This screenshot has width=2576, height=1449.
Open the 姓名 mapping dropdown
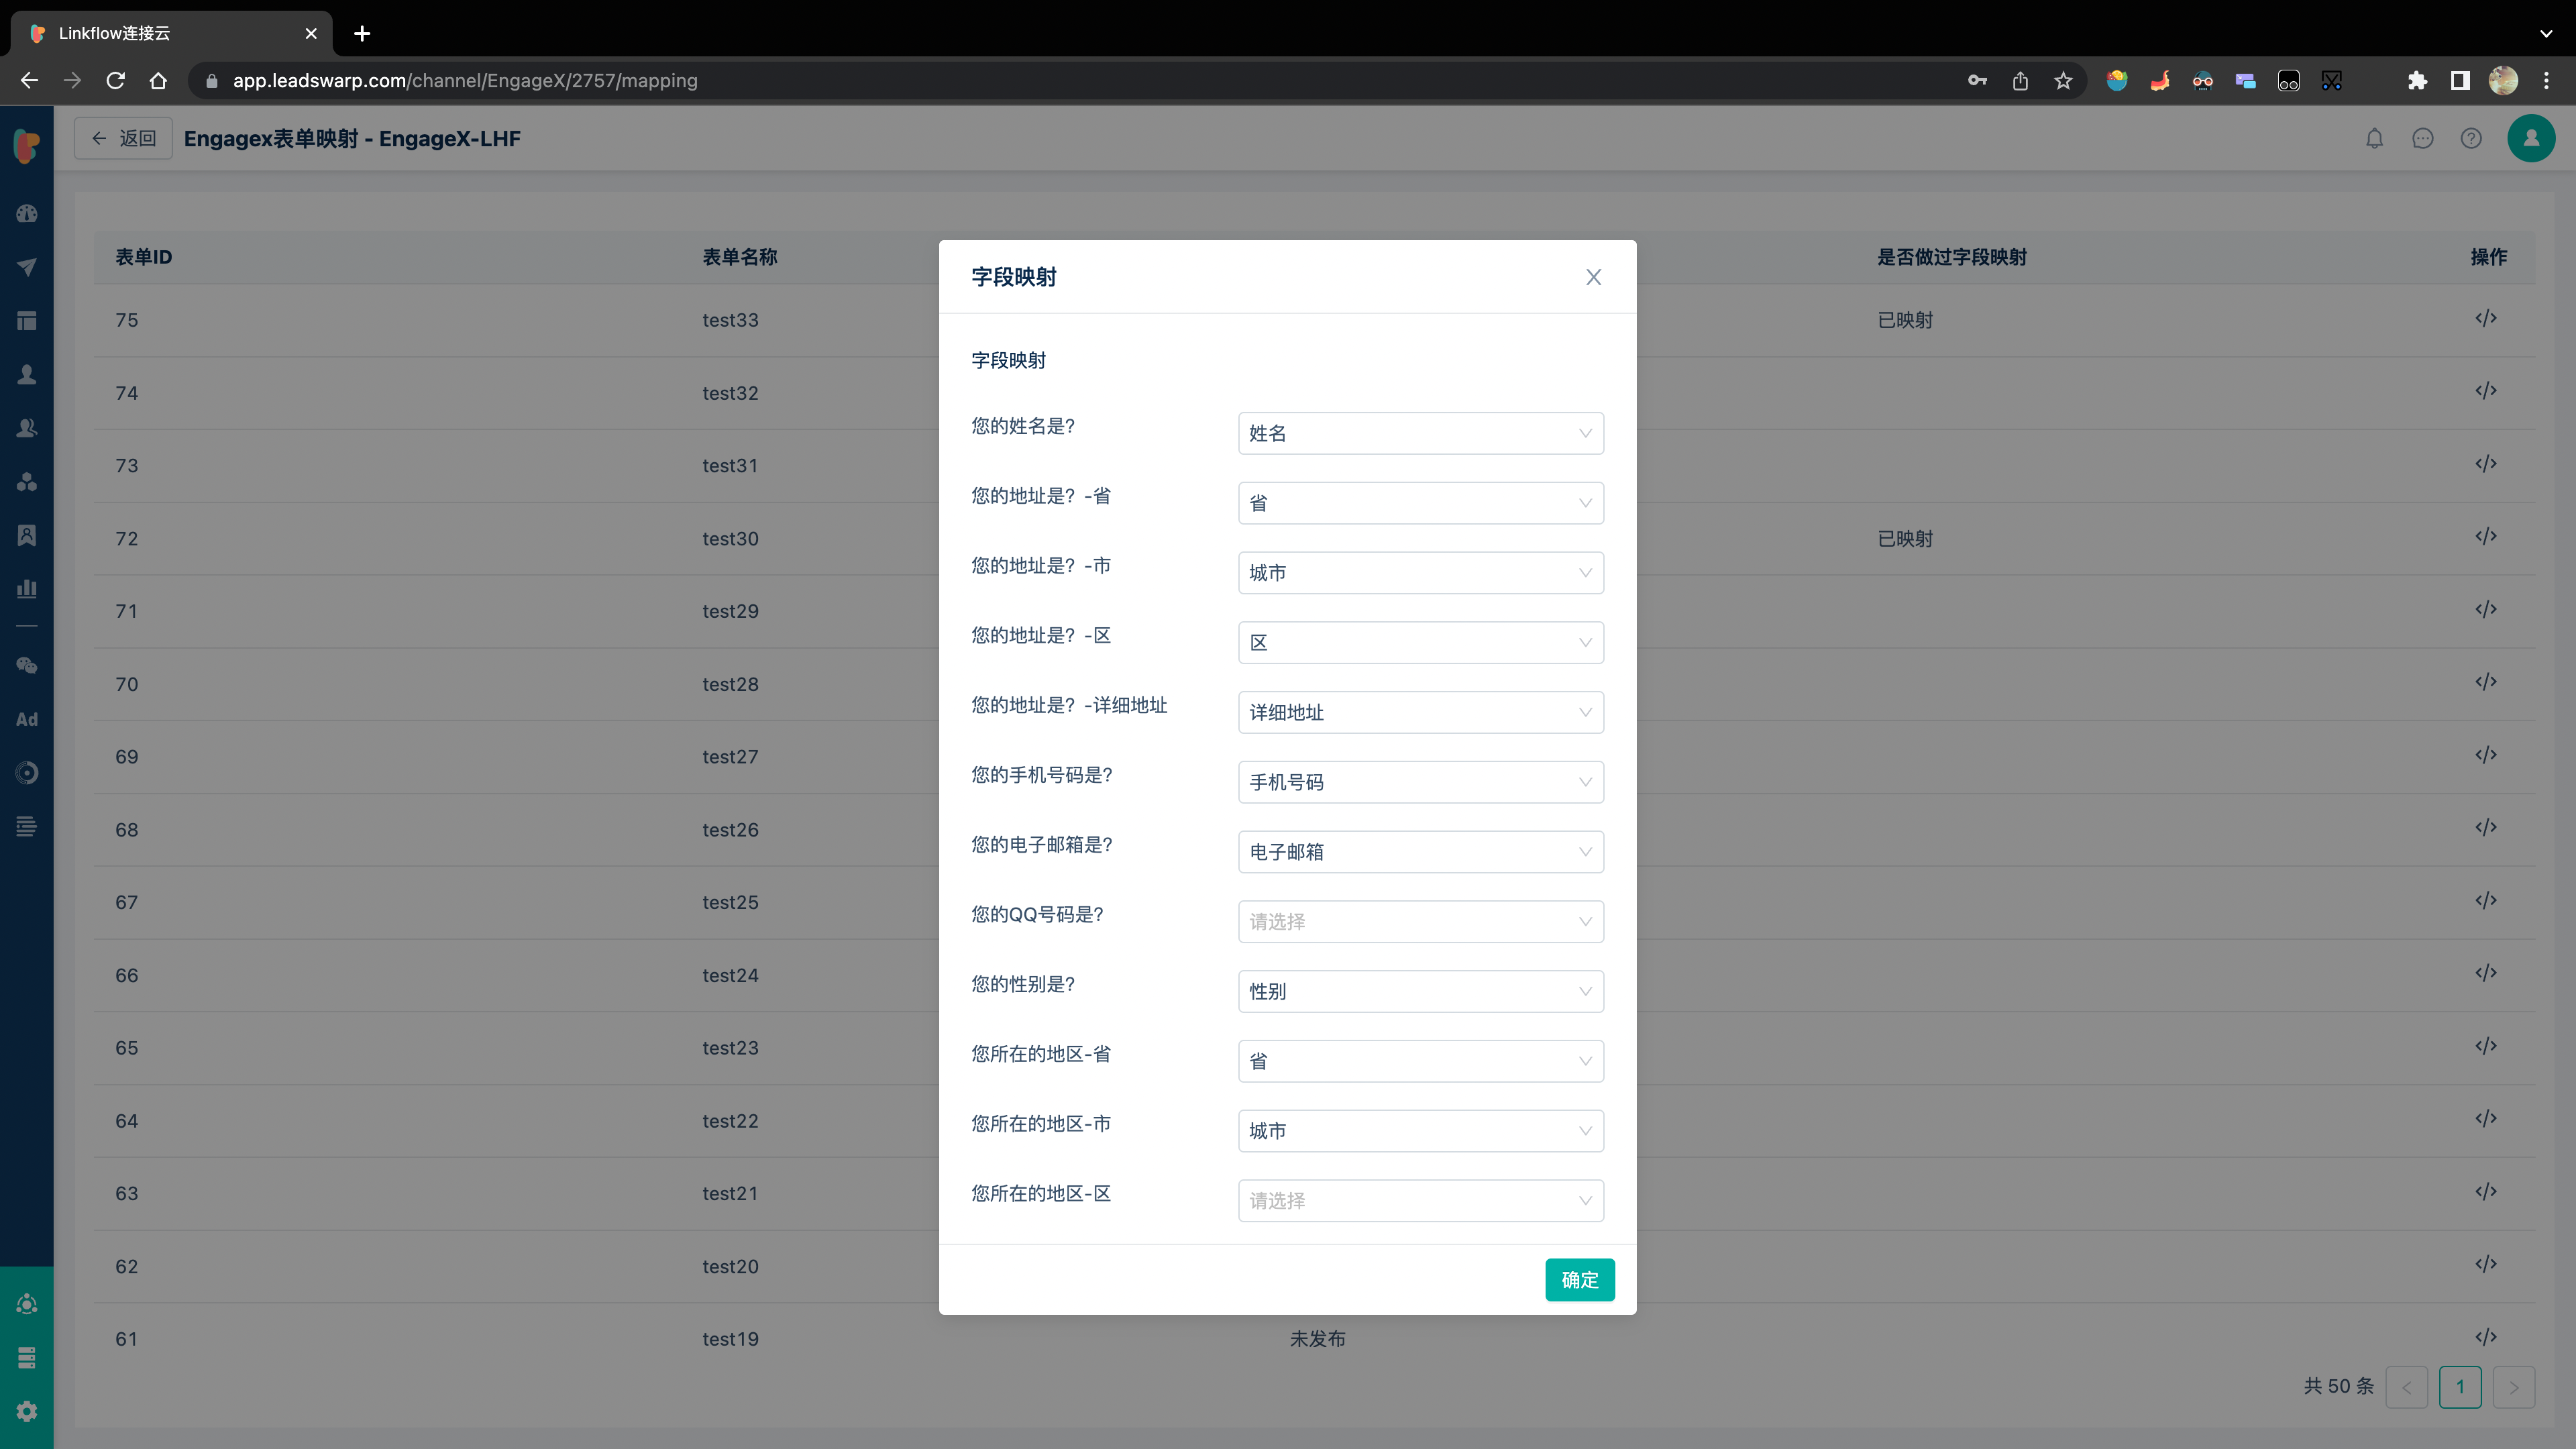[1420, 433]
